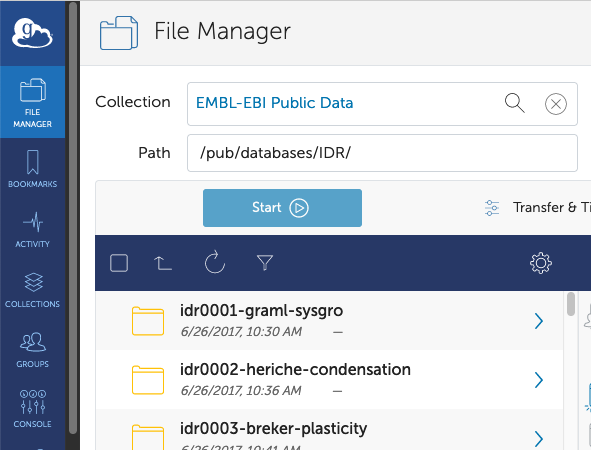This screenshot has height=450, width=591.
Task: Click the Start transfer button
Action: (282, 208)
